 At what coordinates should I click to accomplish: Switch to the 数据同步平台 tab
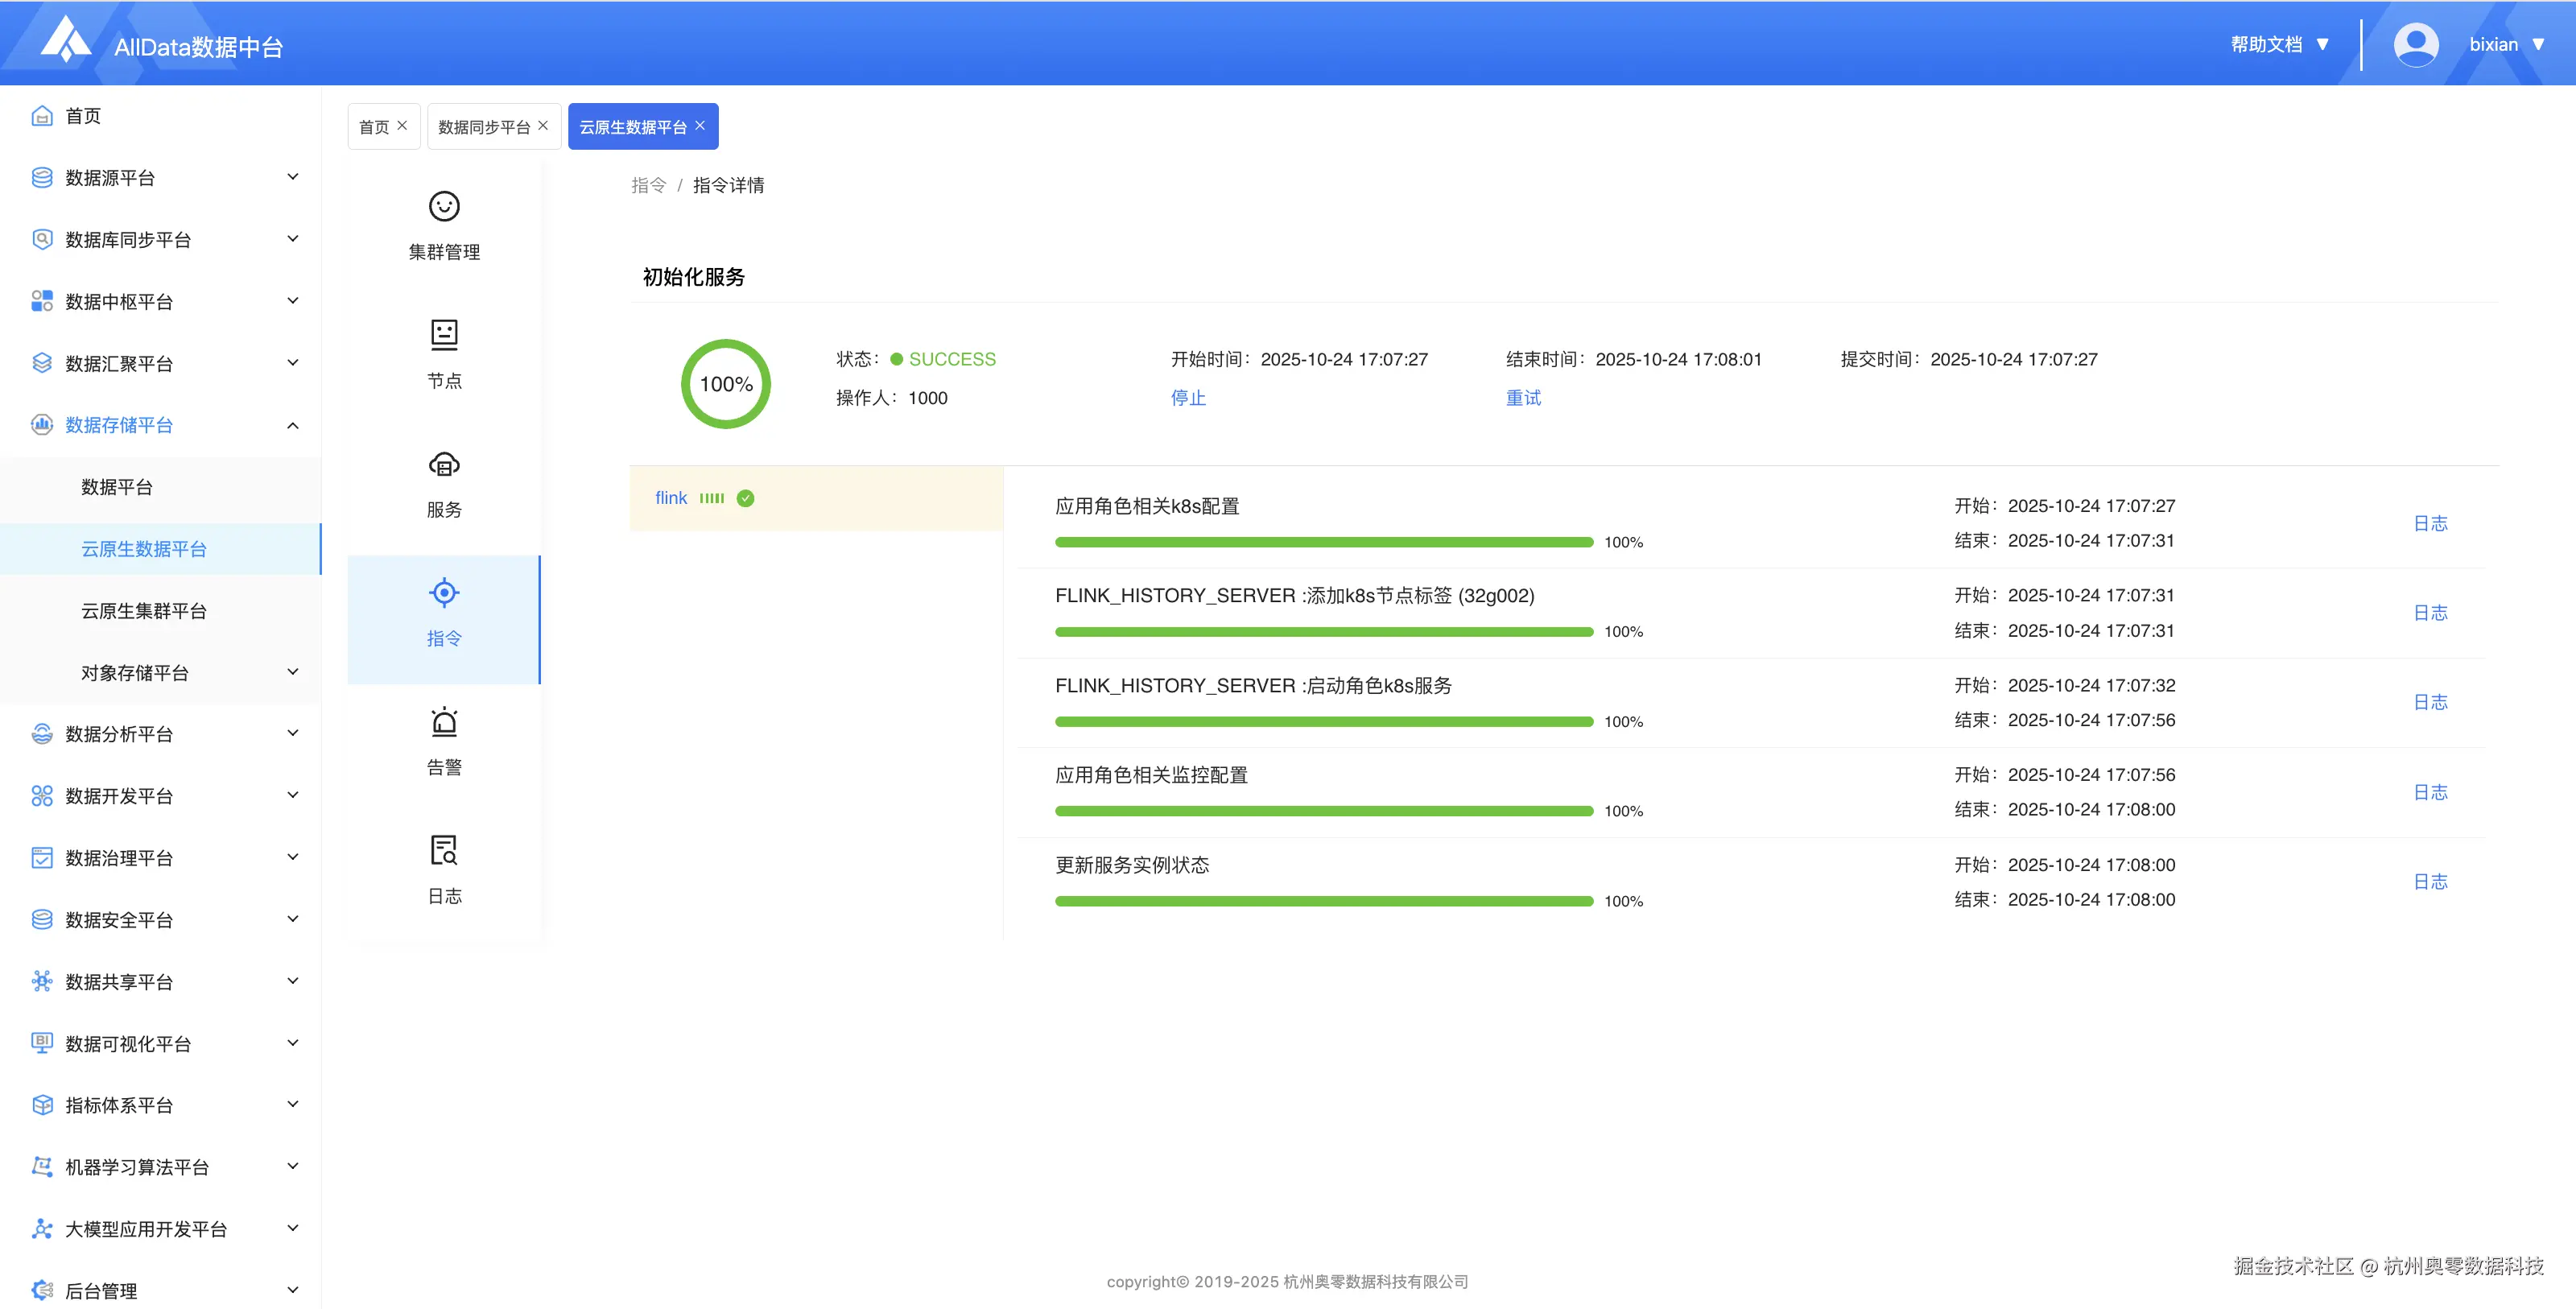click(x=484, y=127)
